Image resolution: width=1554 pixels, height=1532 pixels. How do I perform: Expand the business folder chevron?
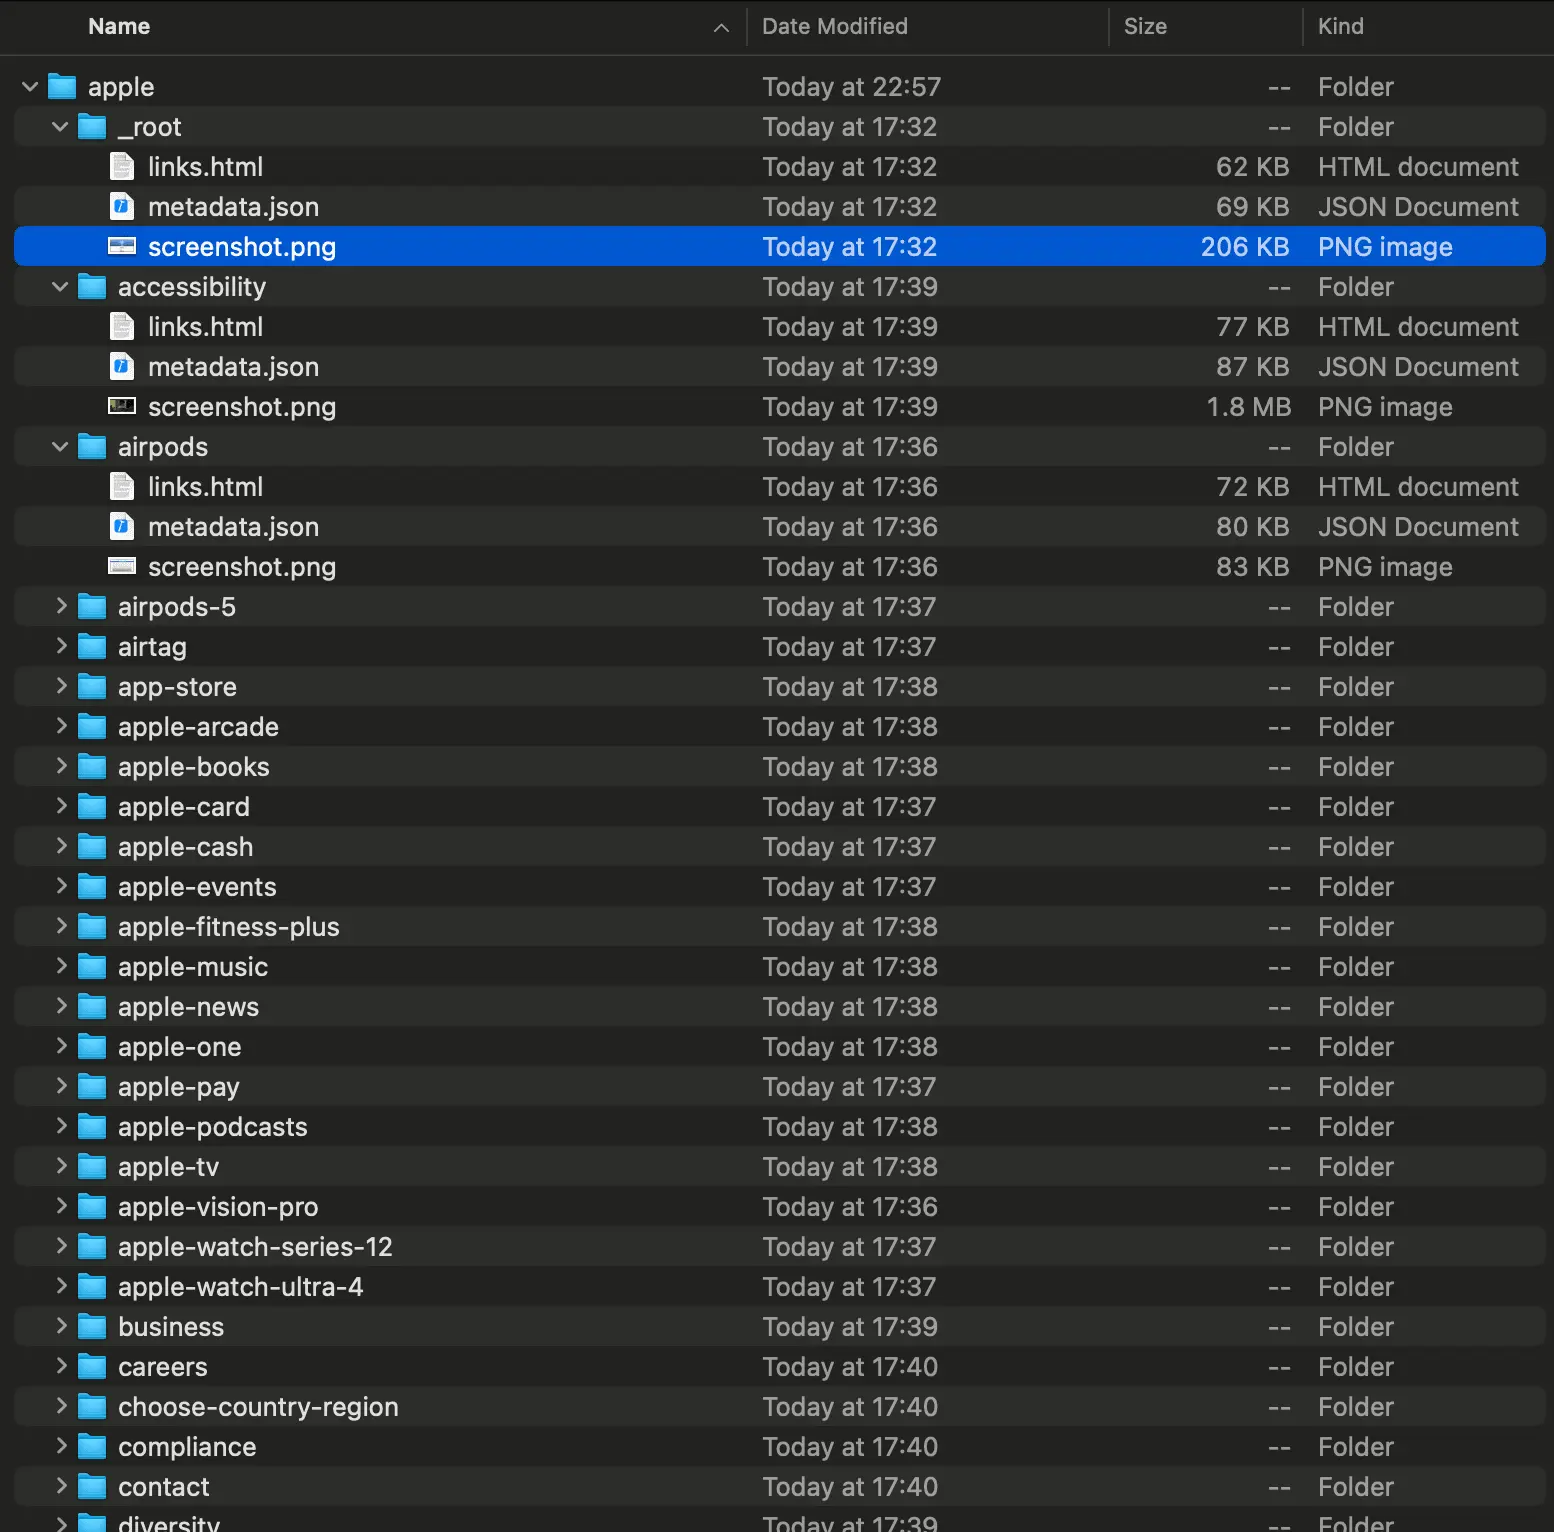click(x=61, y=1326)
